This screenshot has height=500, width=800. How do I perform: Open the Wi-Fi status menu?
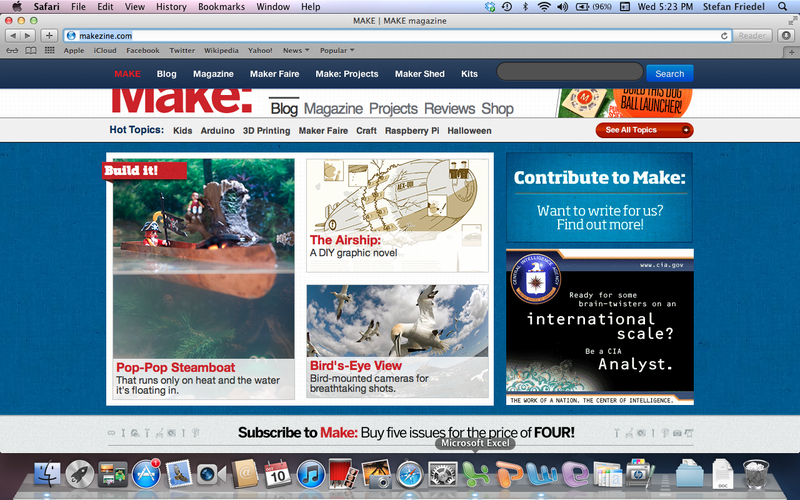coord(544,7)
